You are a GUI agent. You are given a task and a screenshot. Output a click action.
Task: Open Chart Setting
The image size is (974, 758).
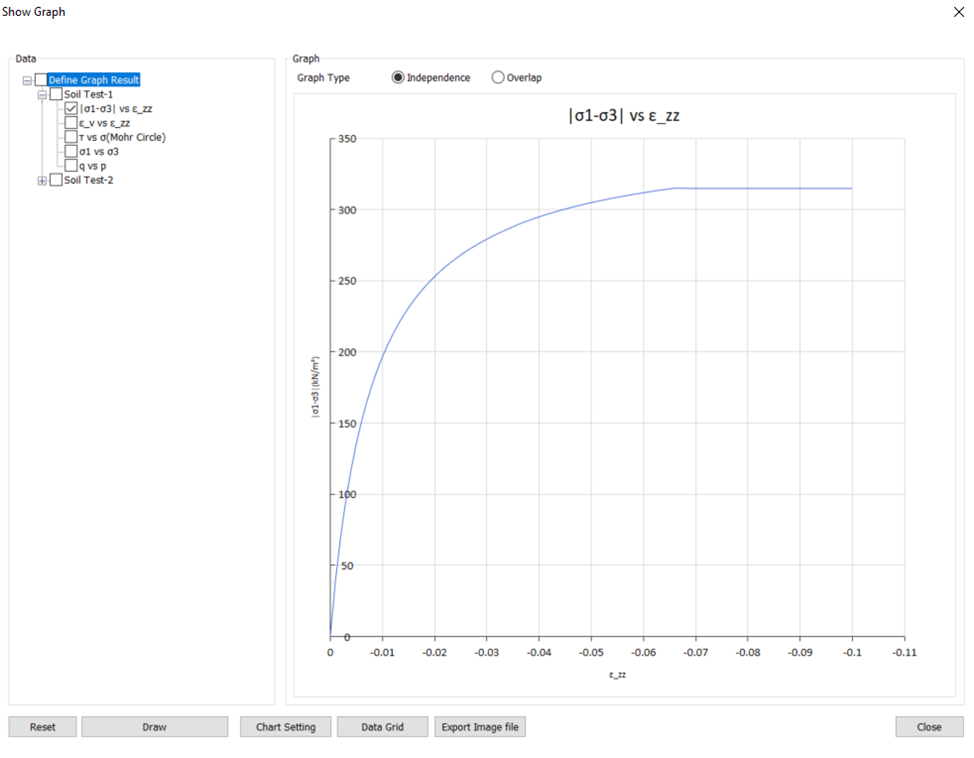(285, 727)
